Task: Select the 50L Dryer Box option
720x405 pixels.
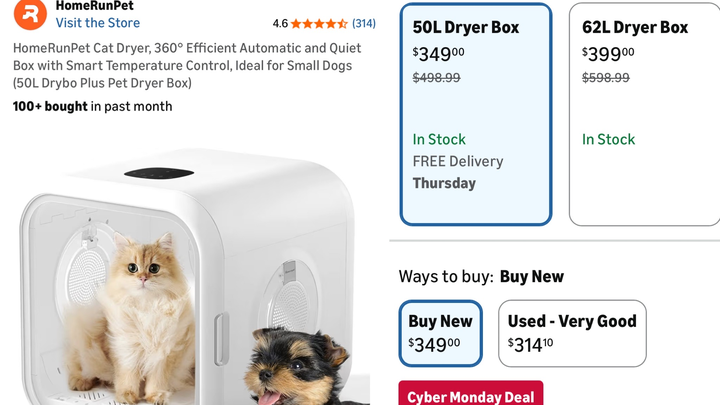Action: pos(476,114)
